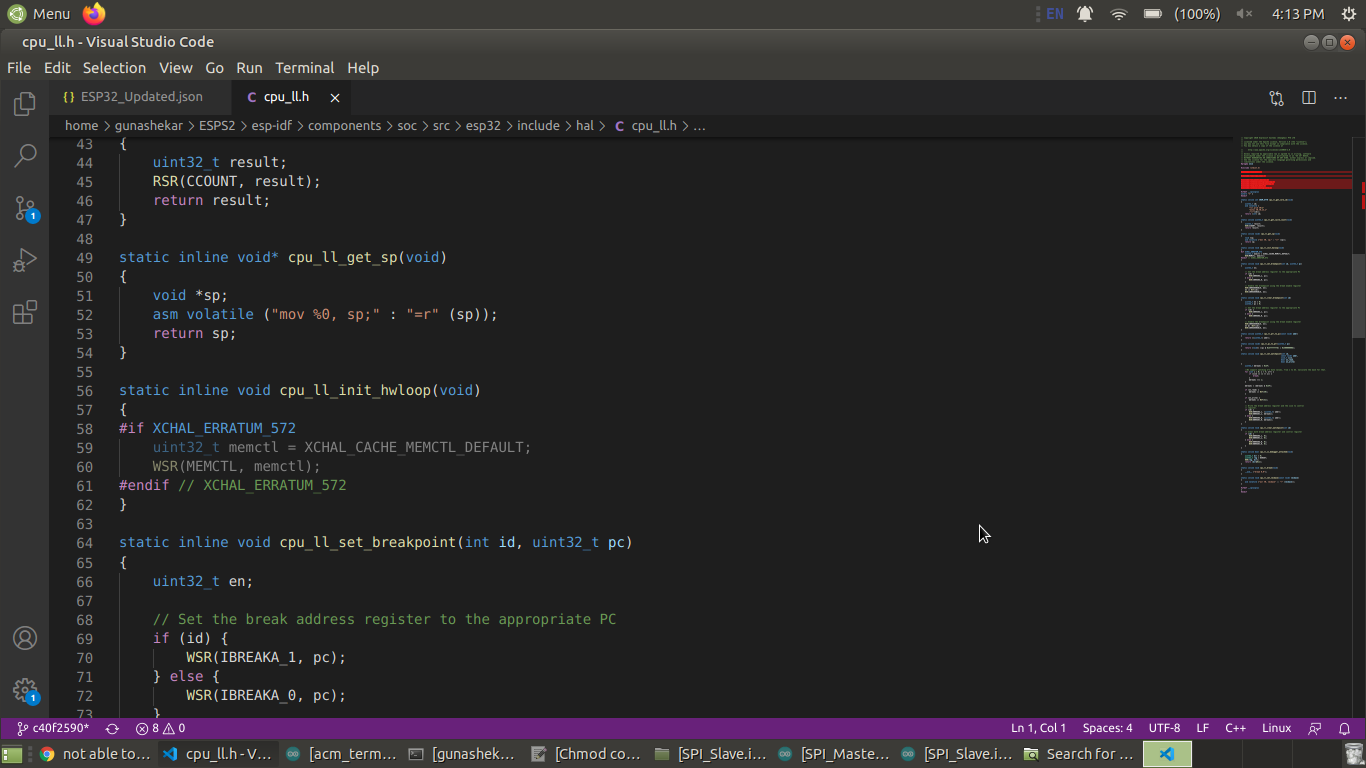1366x768 pixels.
Task: Open the 4:13 PM clock
Action: [x=1298, y=14]
